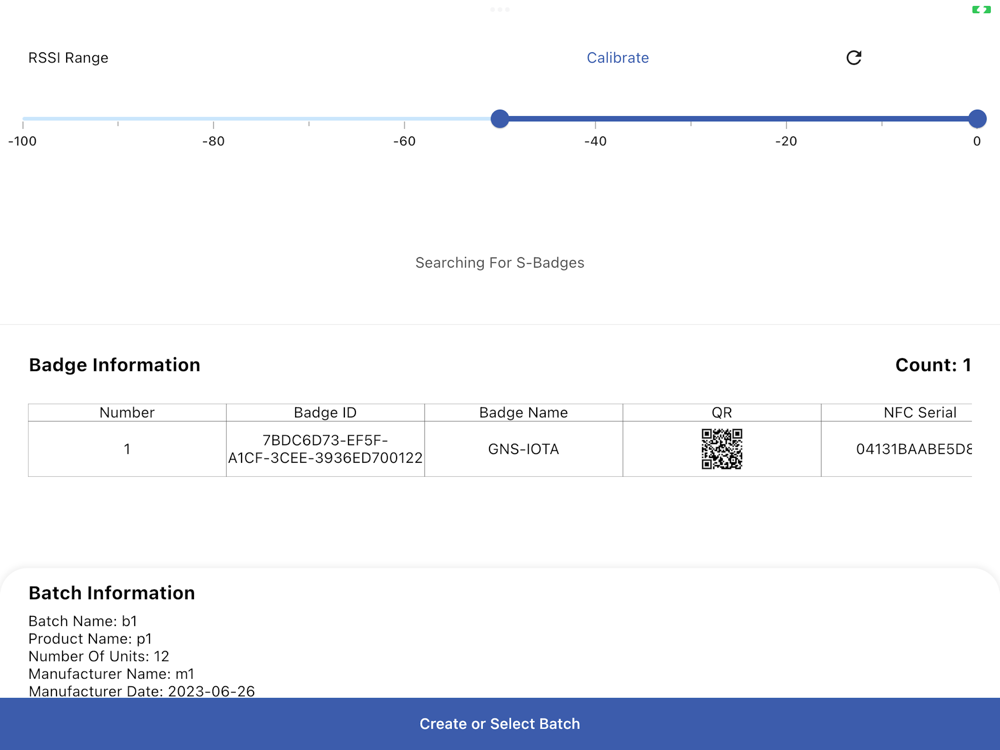Click the Manufacturer Name: m1 line

tap(111, 674)
